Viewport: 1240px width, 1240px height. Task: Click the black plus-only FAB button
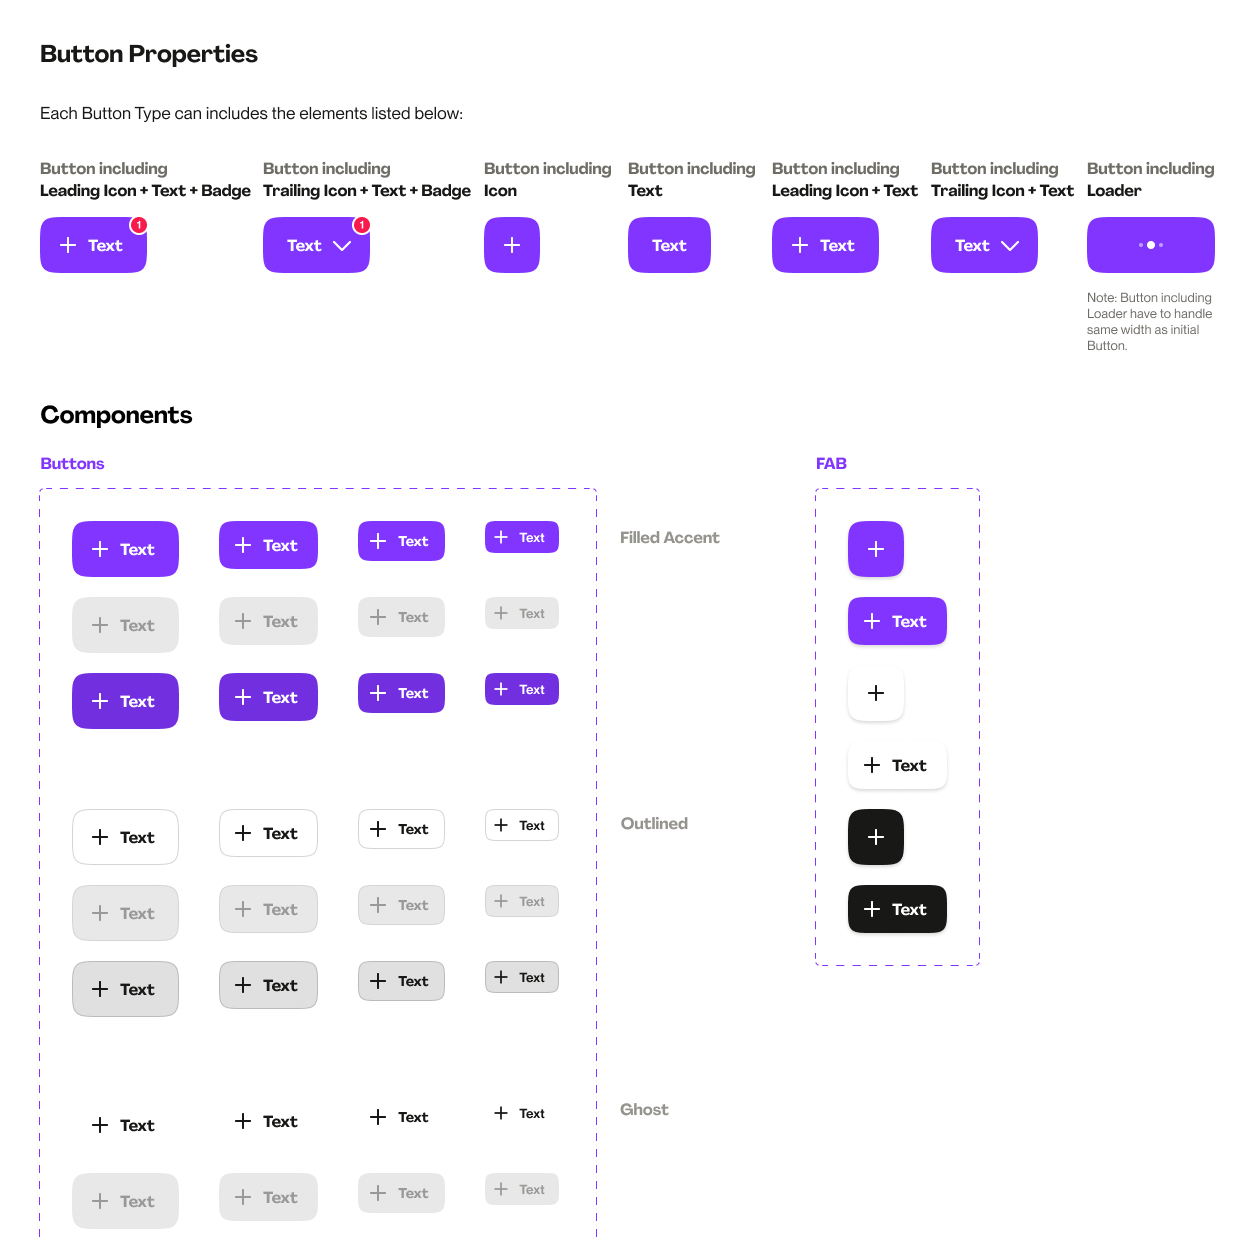(x=875, y=837)
